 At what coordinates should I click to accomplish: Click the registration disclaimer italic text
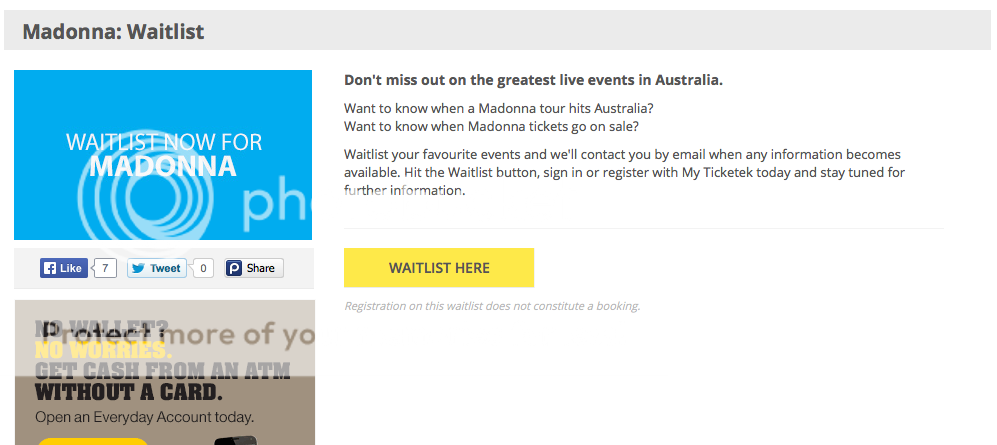click(492, 306)
